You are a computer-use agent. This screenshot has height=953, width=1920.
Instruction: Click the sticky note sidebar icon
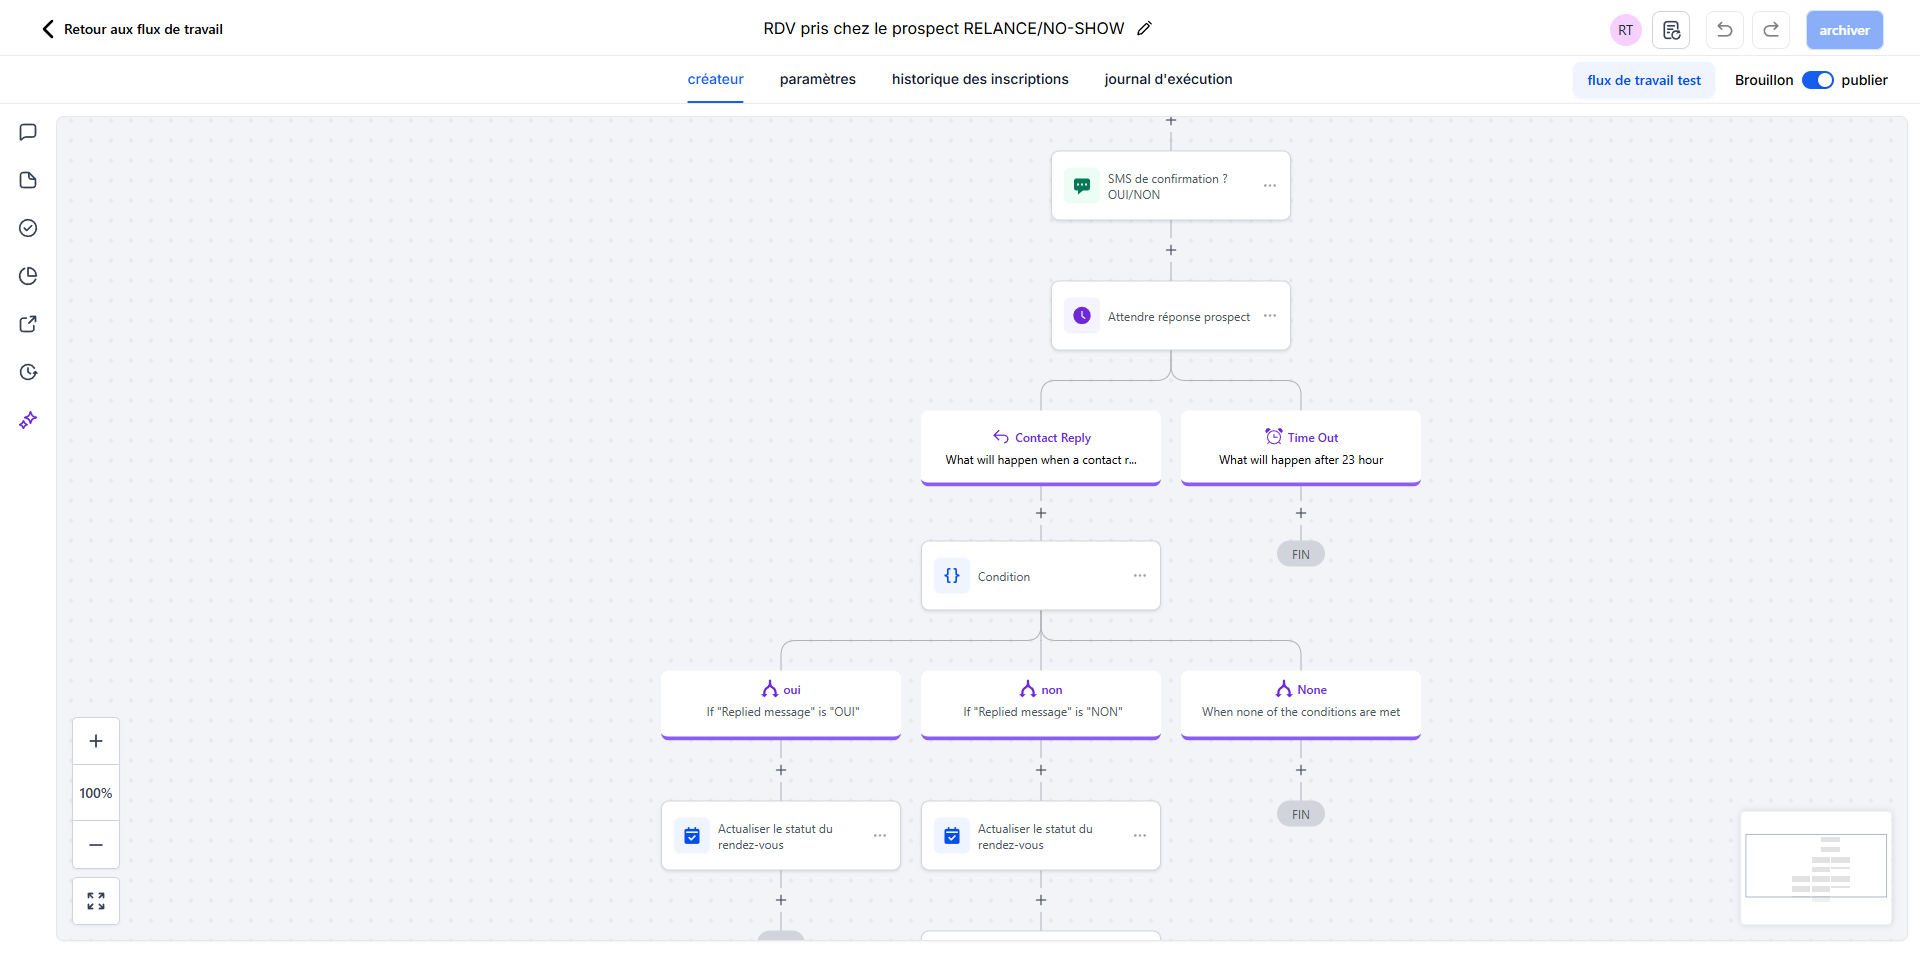(x=28, y=180)
